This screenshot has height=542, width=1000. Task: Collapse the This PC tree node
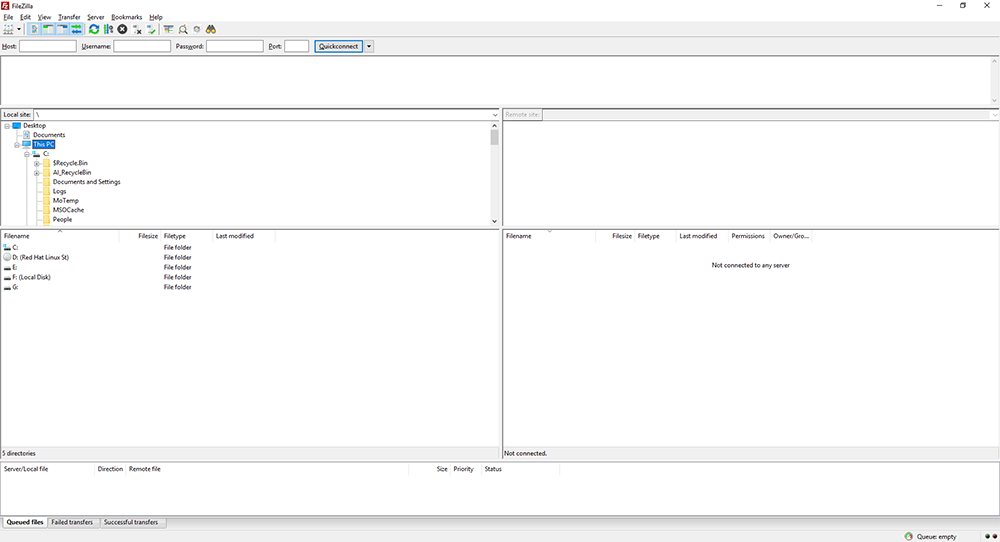17,145
